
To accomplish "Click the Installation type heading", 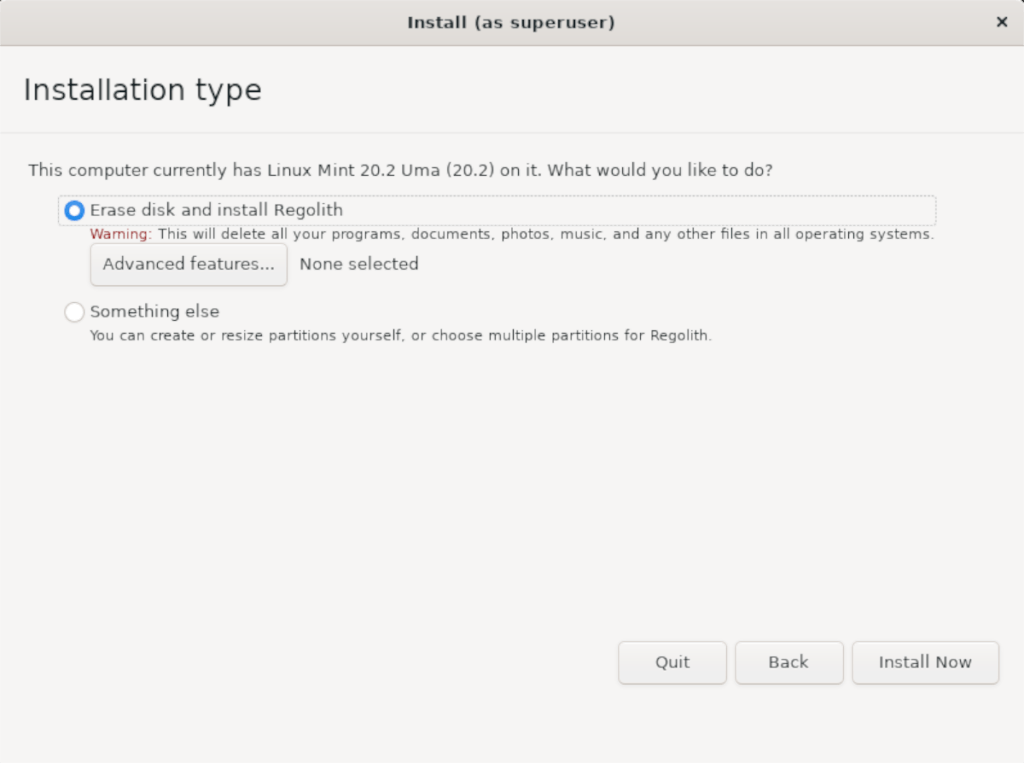I will [142, 90].
